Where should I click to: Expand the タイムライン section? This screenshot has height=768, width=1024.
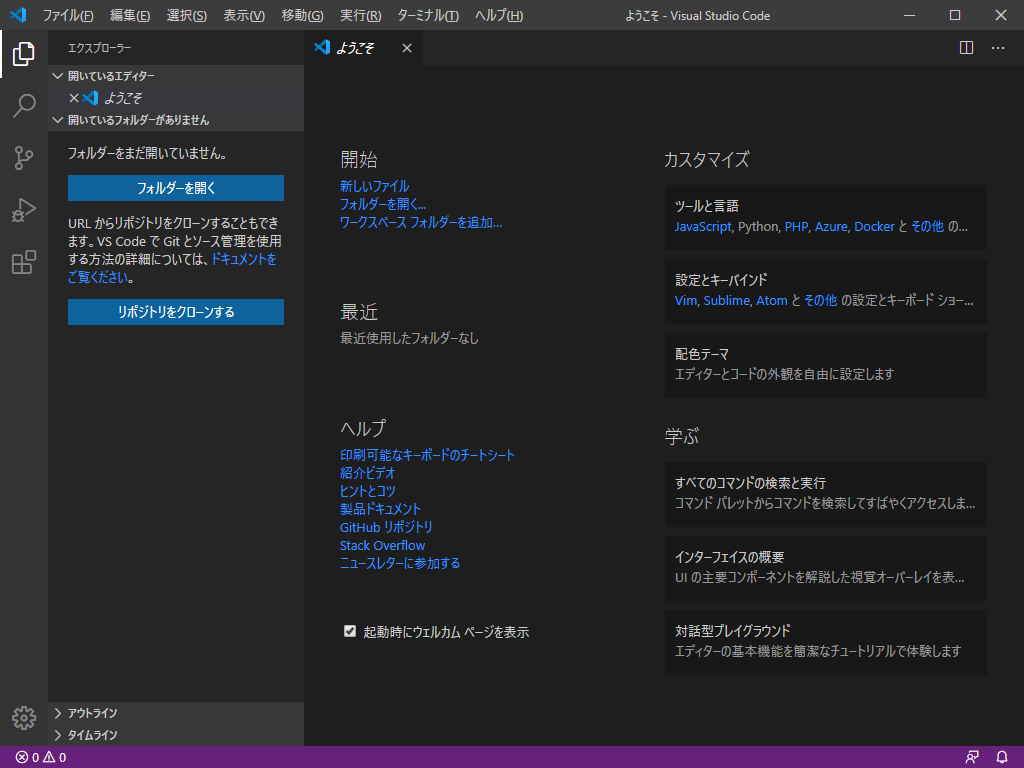176,735
